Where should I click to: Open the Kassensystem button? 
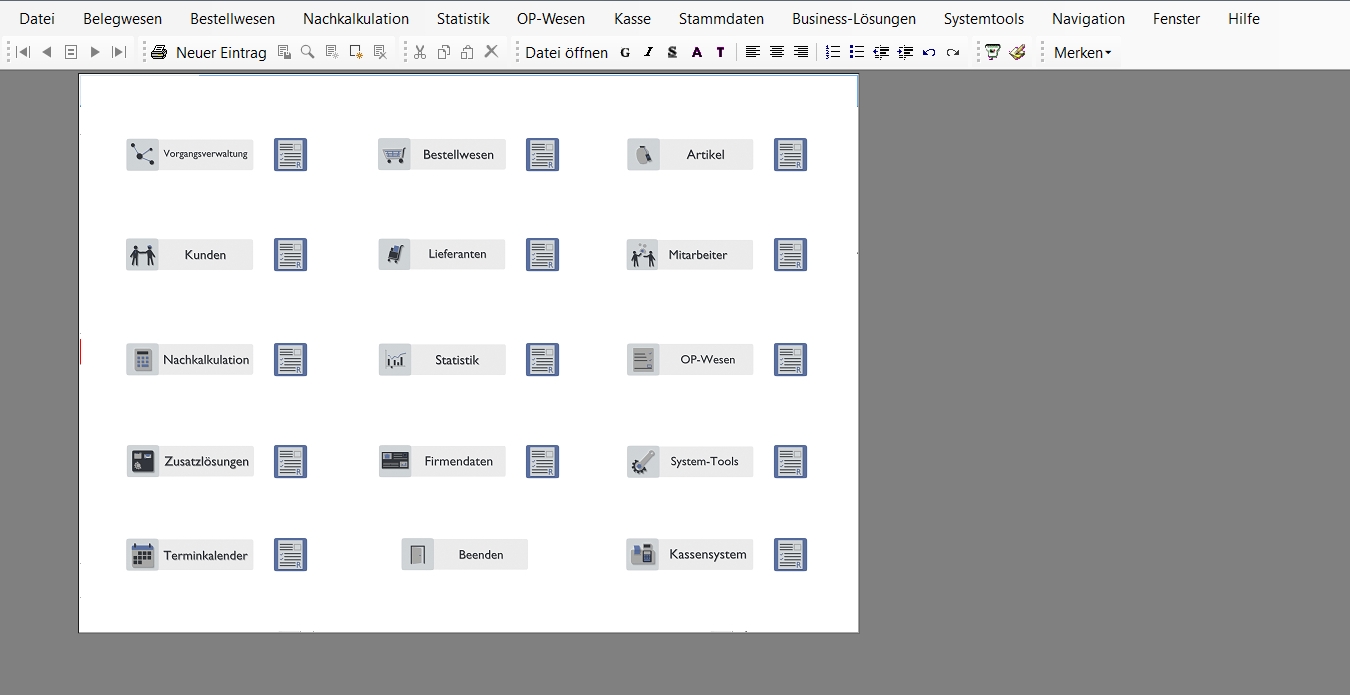click(x=690, y=554)
